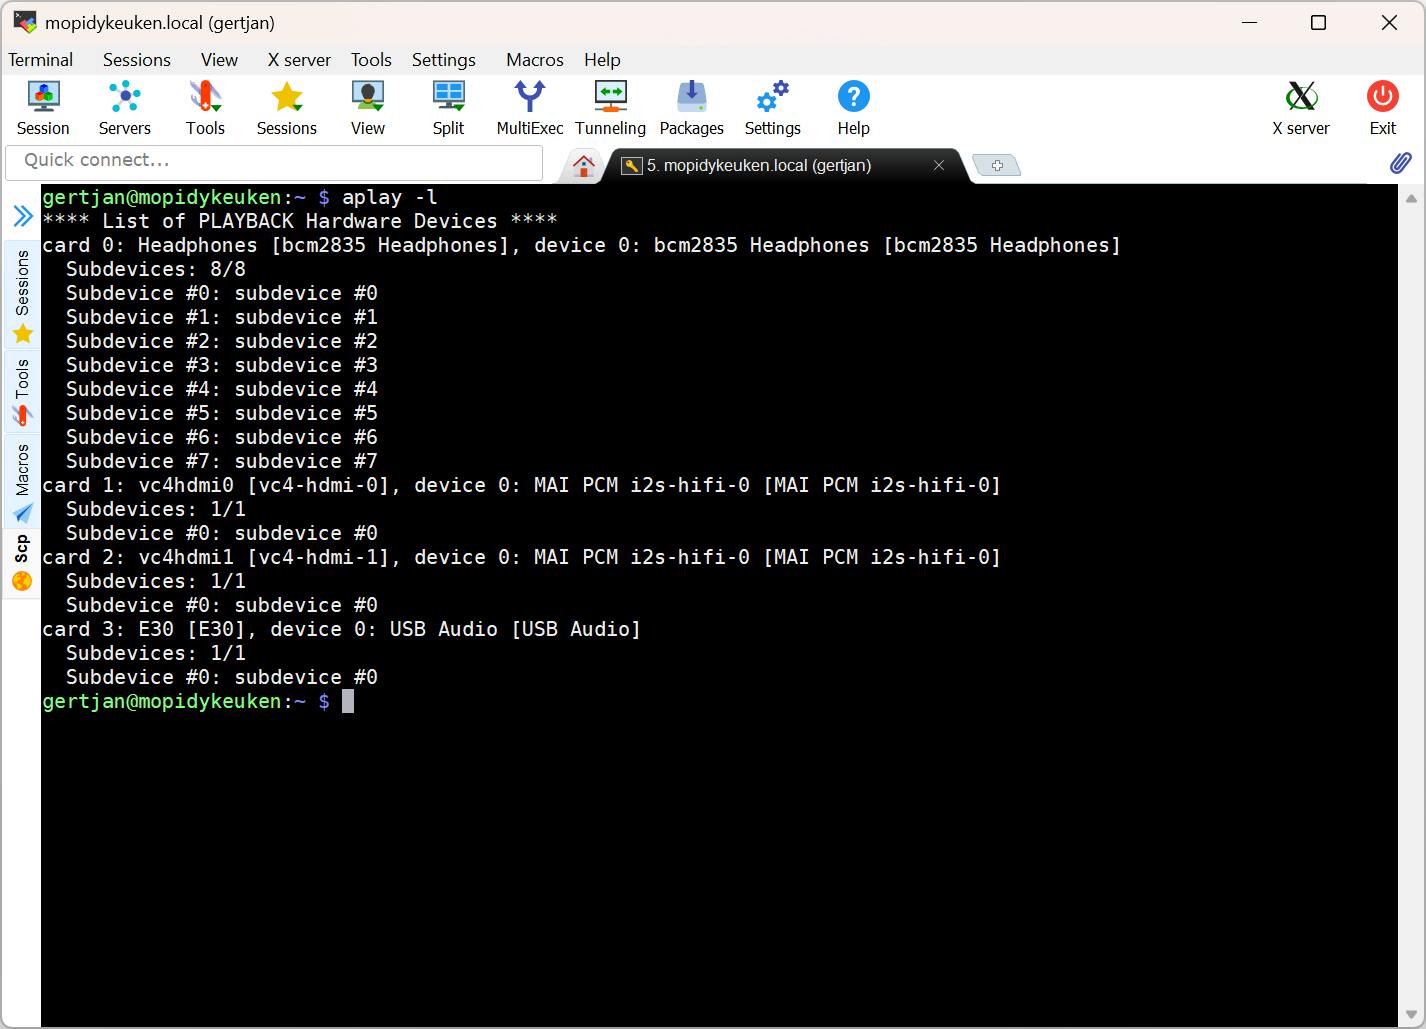
Task: Open the Tunneling icon
Action: [610, 108]
